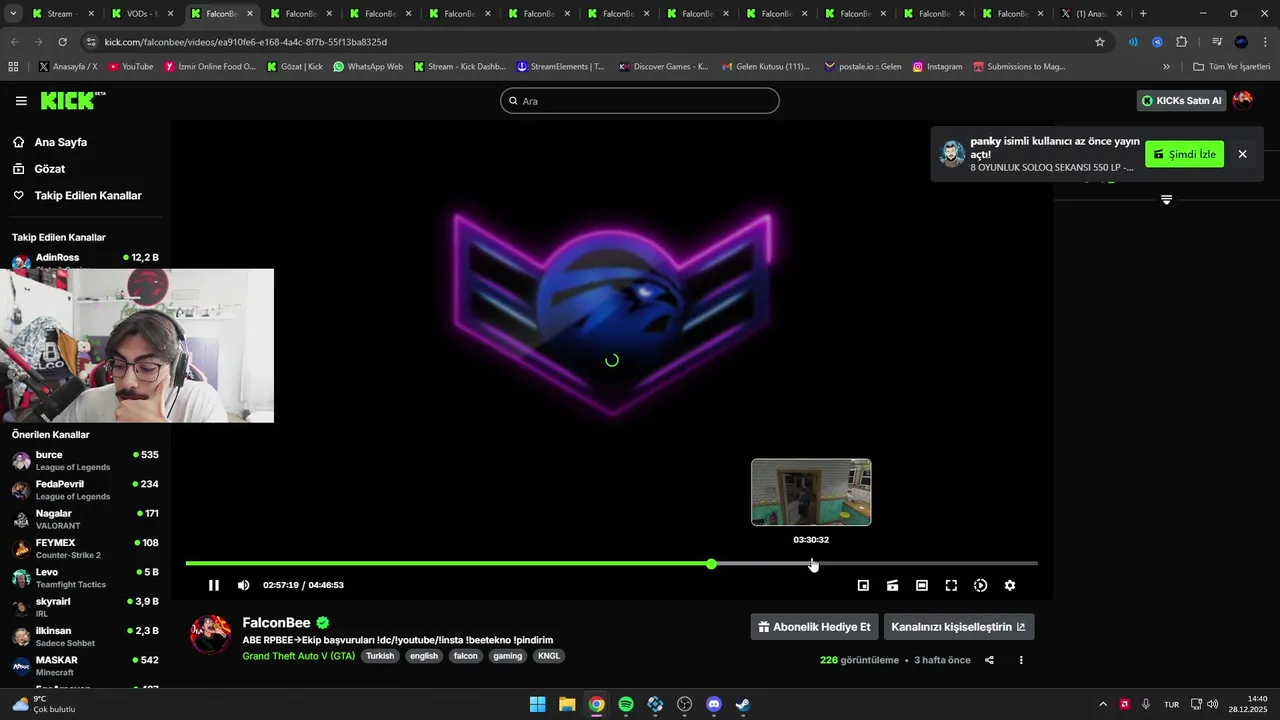Screen dimensions: 1280x720
Task: Open the FEYMEX channel
Action: (85, 548)
